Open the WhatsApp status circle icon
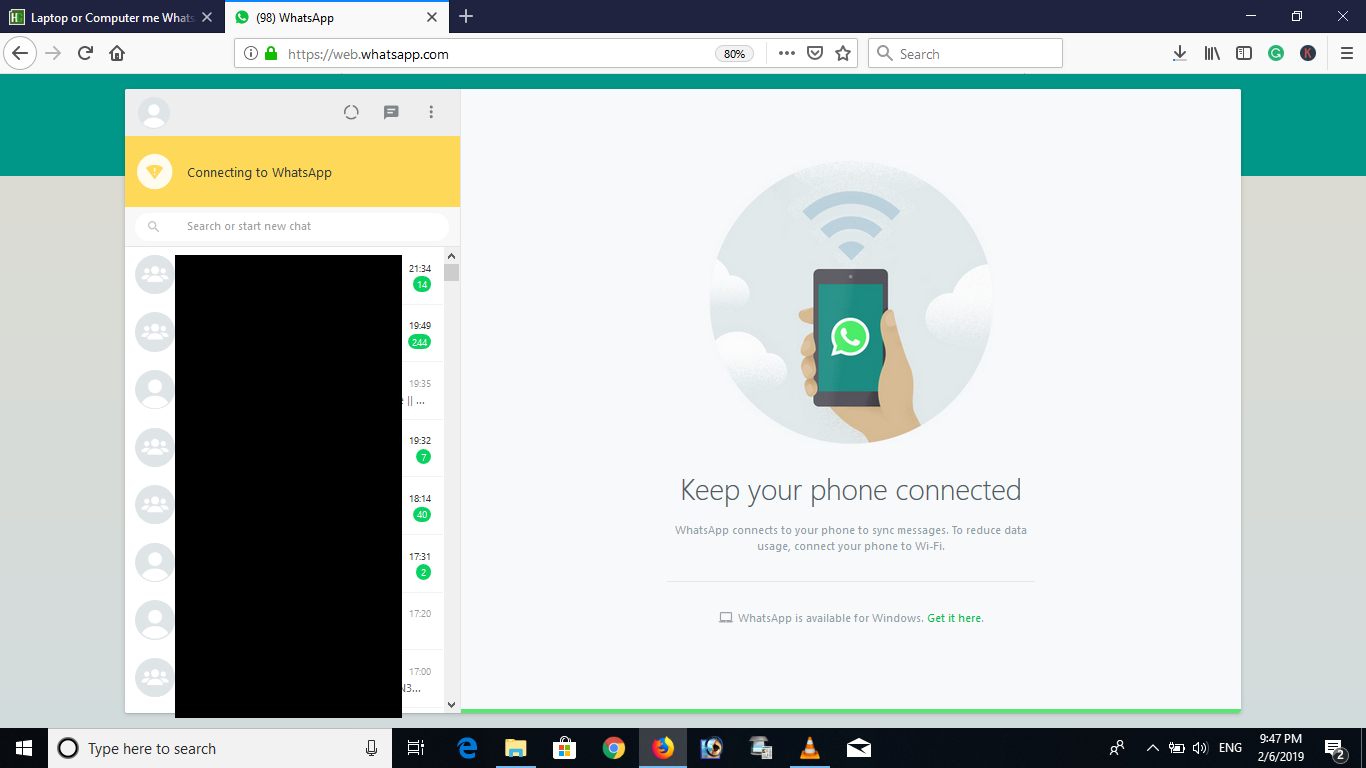The image size is (1366, 768). click(x=351, y=112)
